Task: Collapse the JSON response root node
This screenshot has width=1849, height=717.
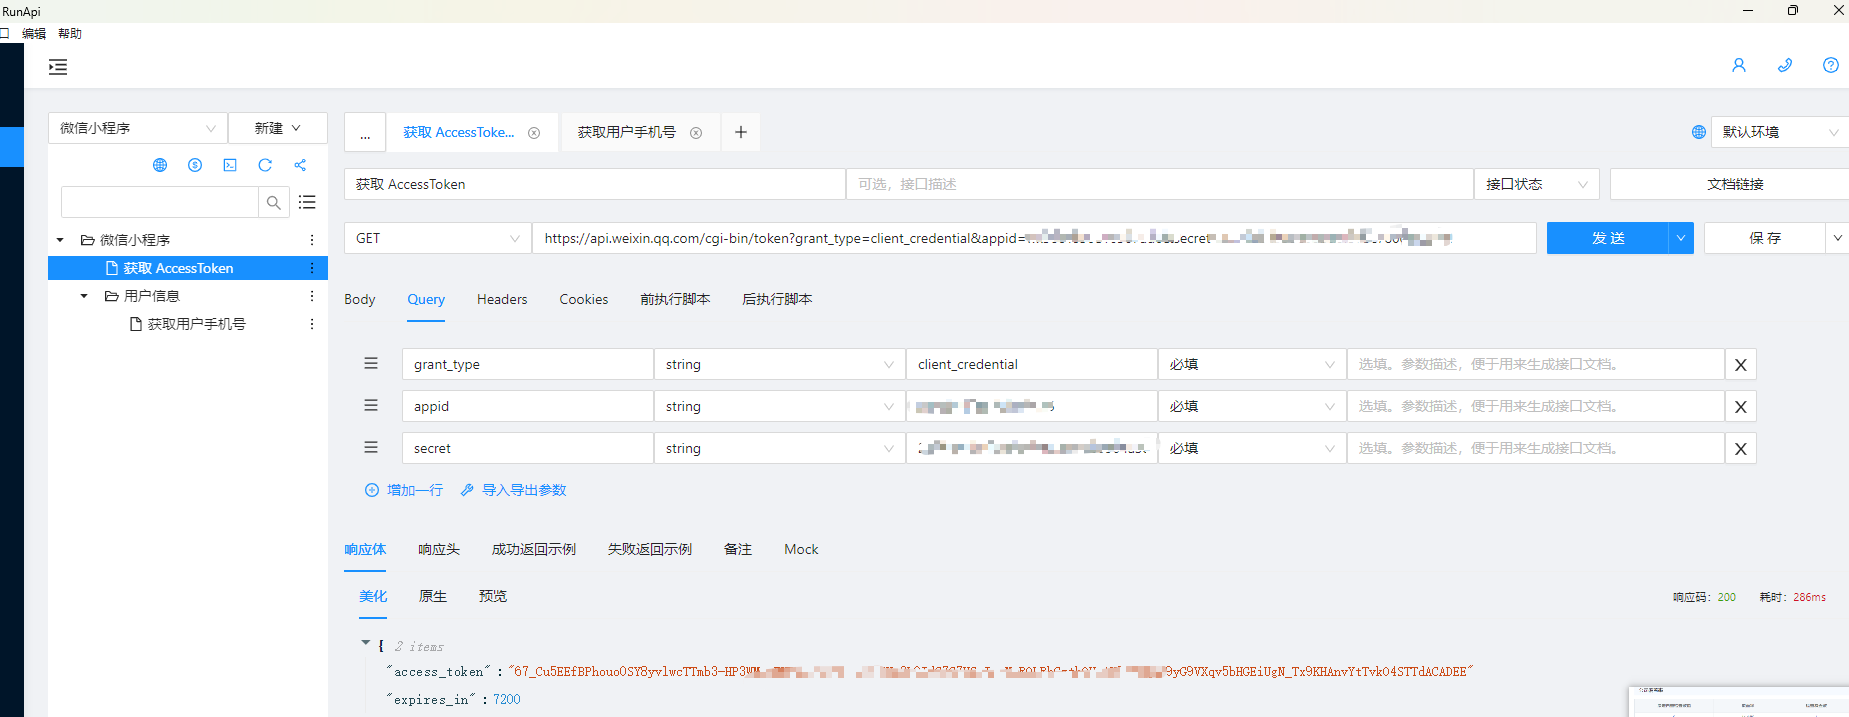Action: coord(366,643)
